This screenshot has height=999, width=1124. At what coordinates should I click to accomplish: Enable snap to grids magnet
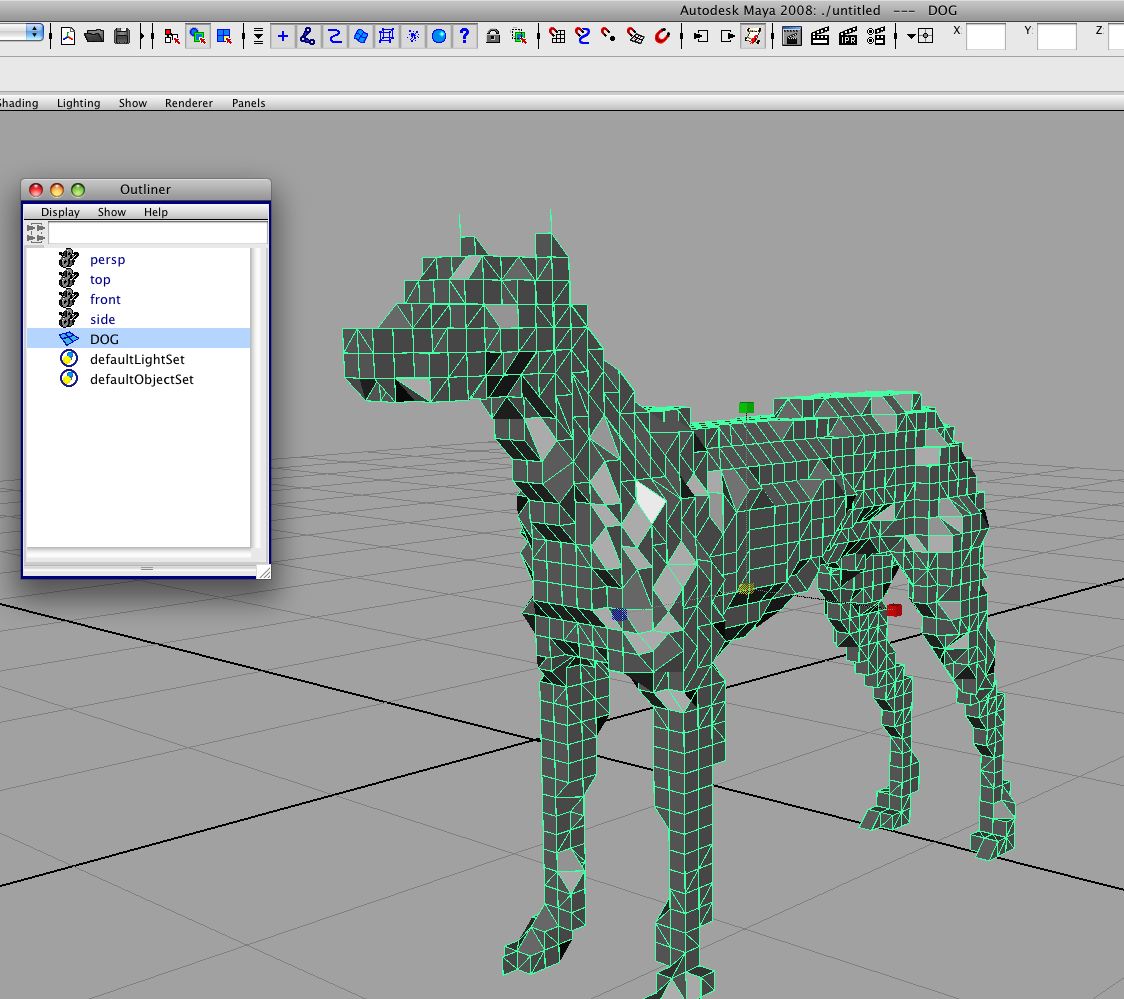click(556, 36)
